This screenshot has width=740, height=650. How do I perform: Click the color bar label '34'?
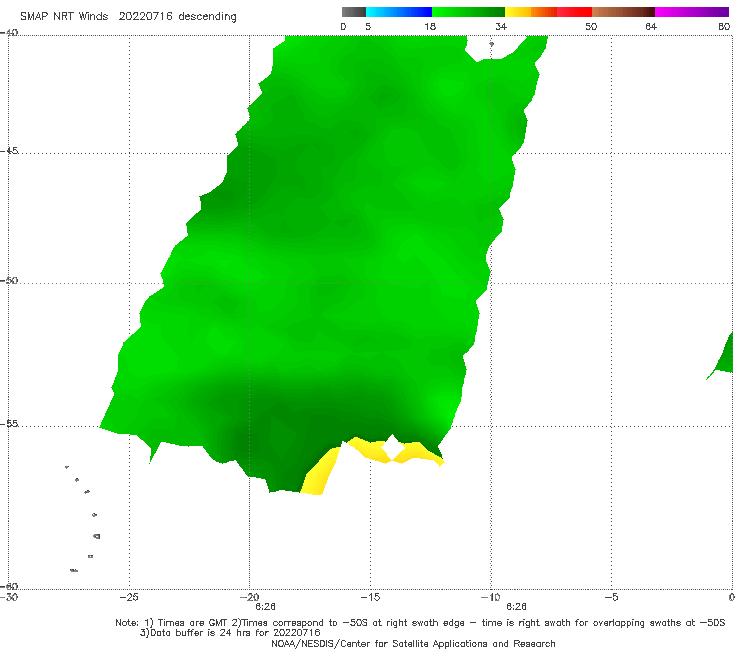(501, 26)
